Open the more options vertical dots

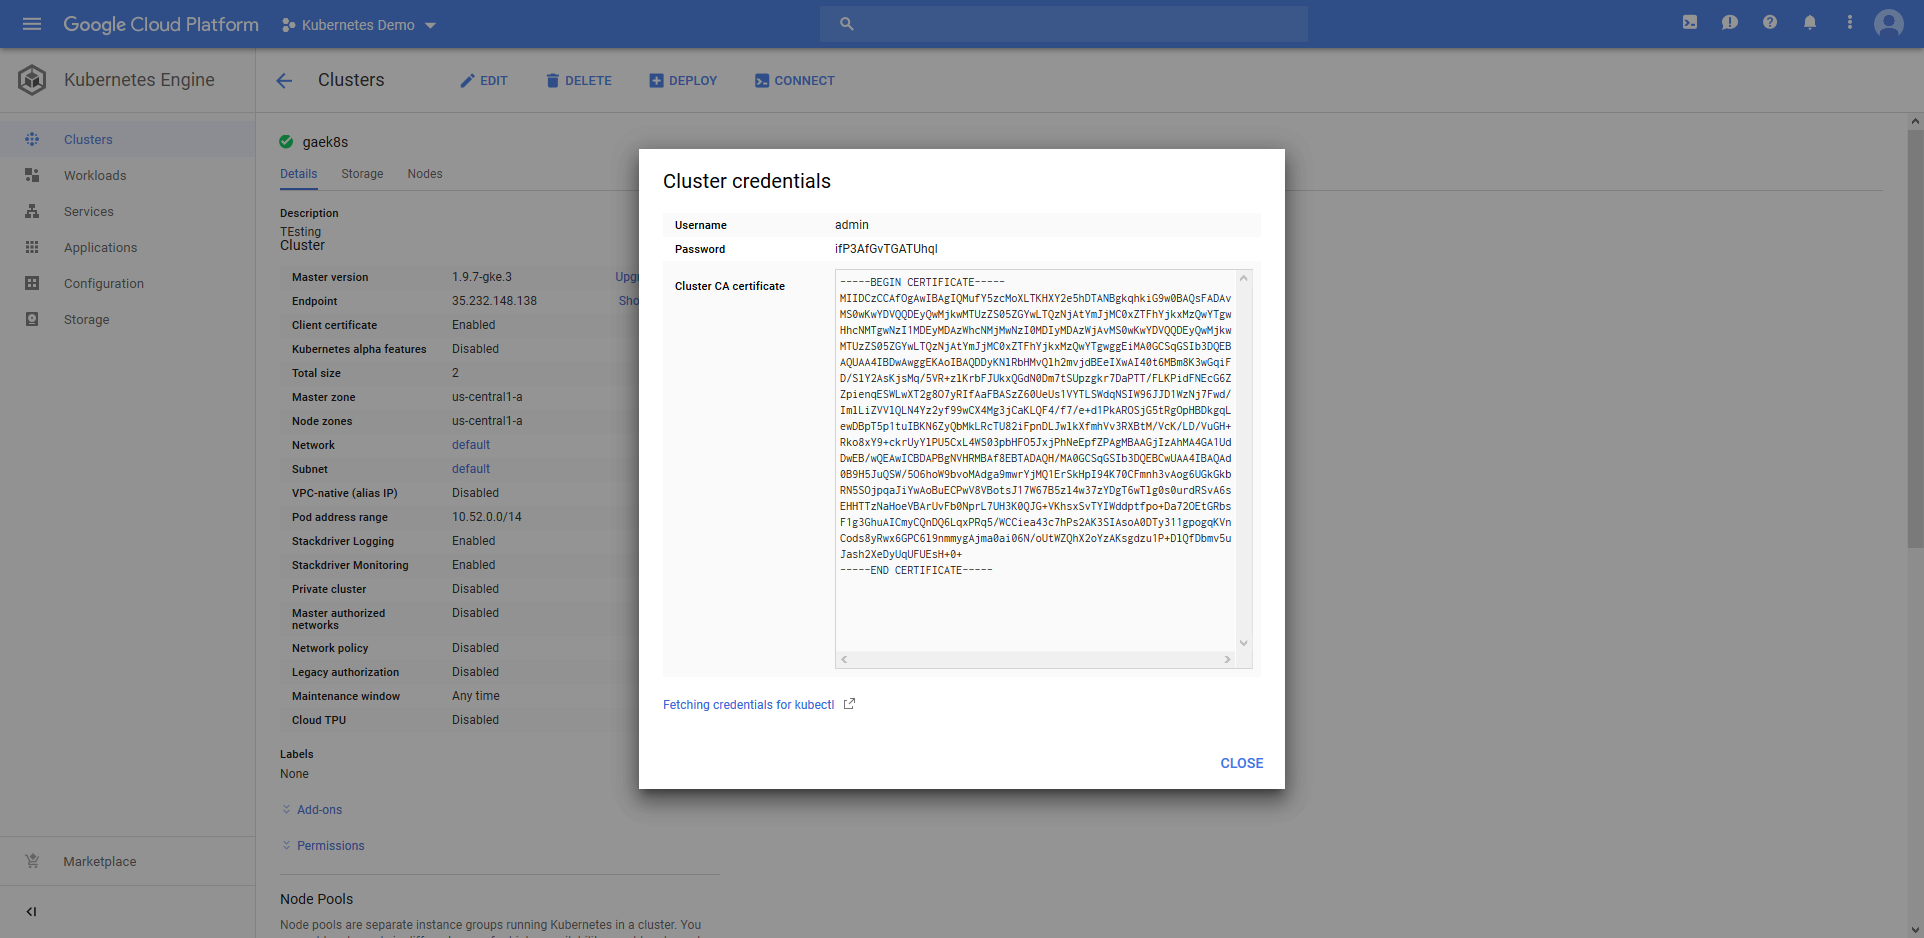point(1849,23)
